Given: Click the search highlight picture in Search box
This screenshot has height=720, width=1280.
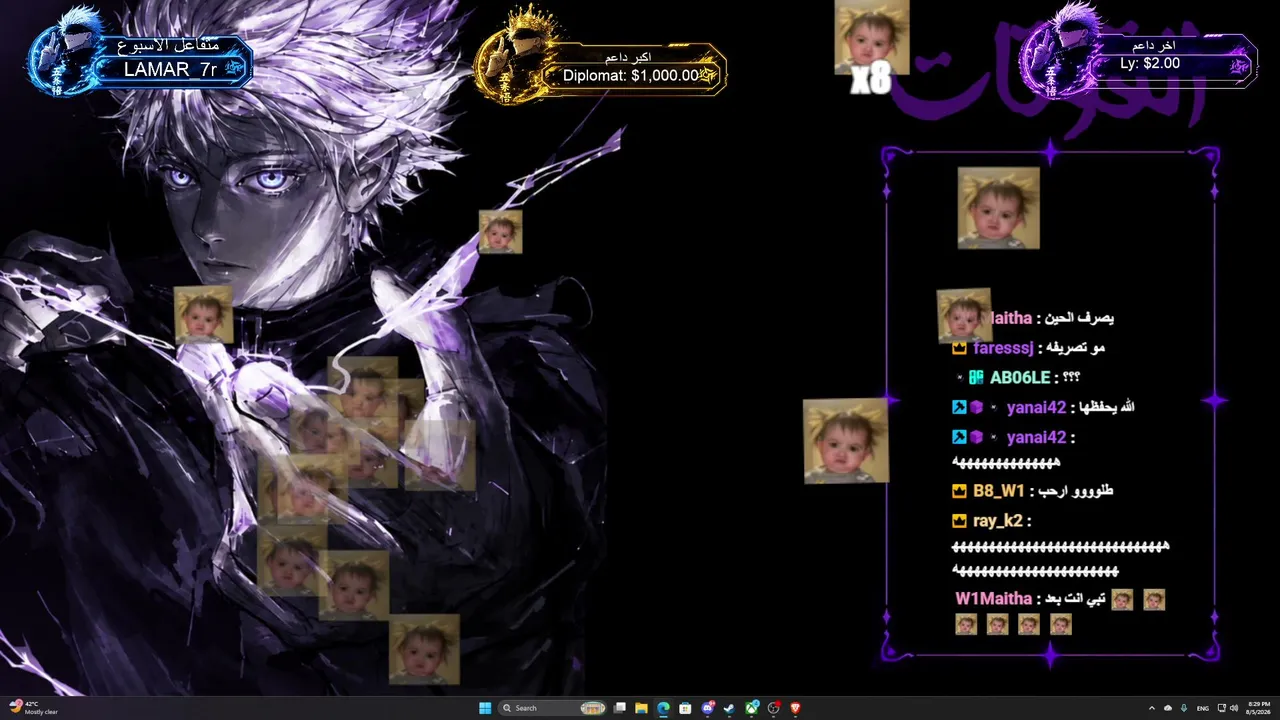Looking at the screenshot, I should coord(593,708).
